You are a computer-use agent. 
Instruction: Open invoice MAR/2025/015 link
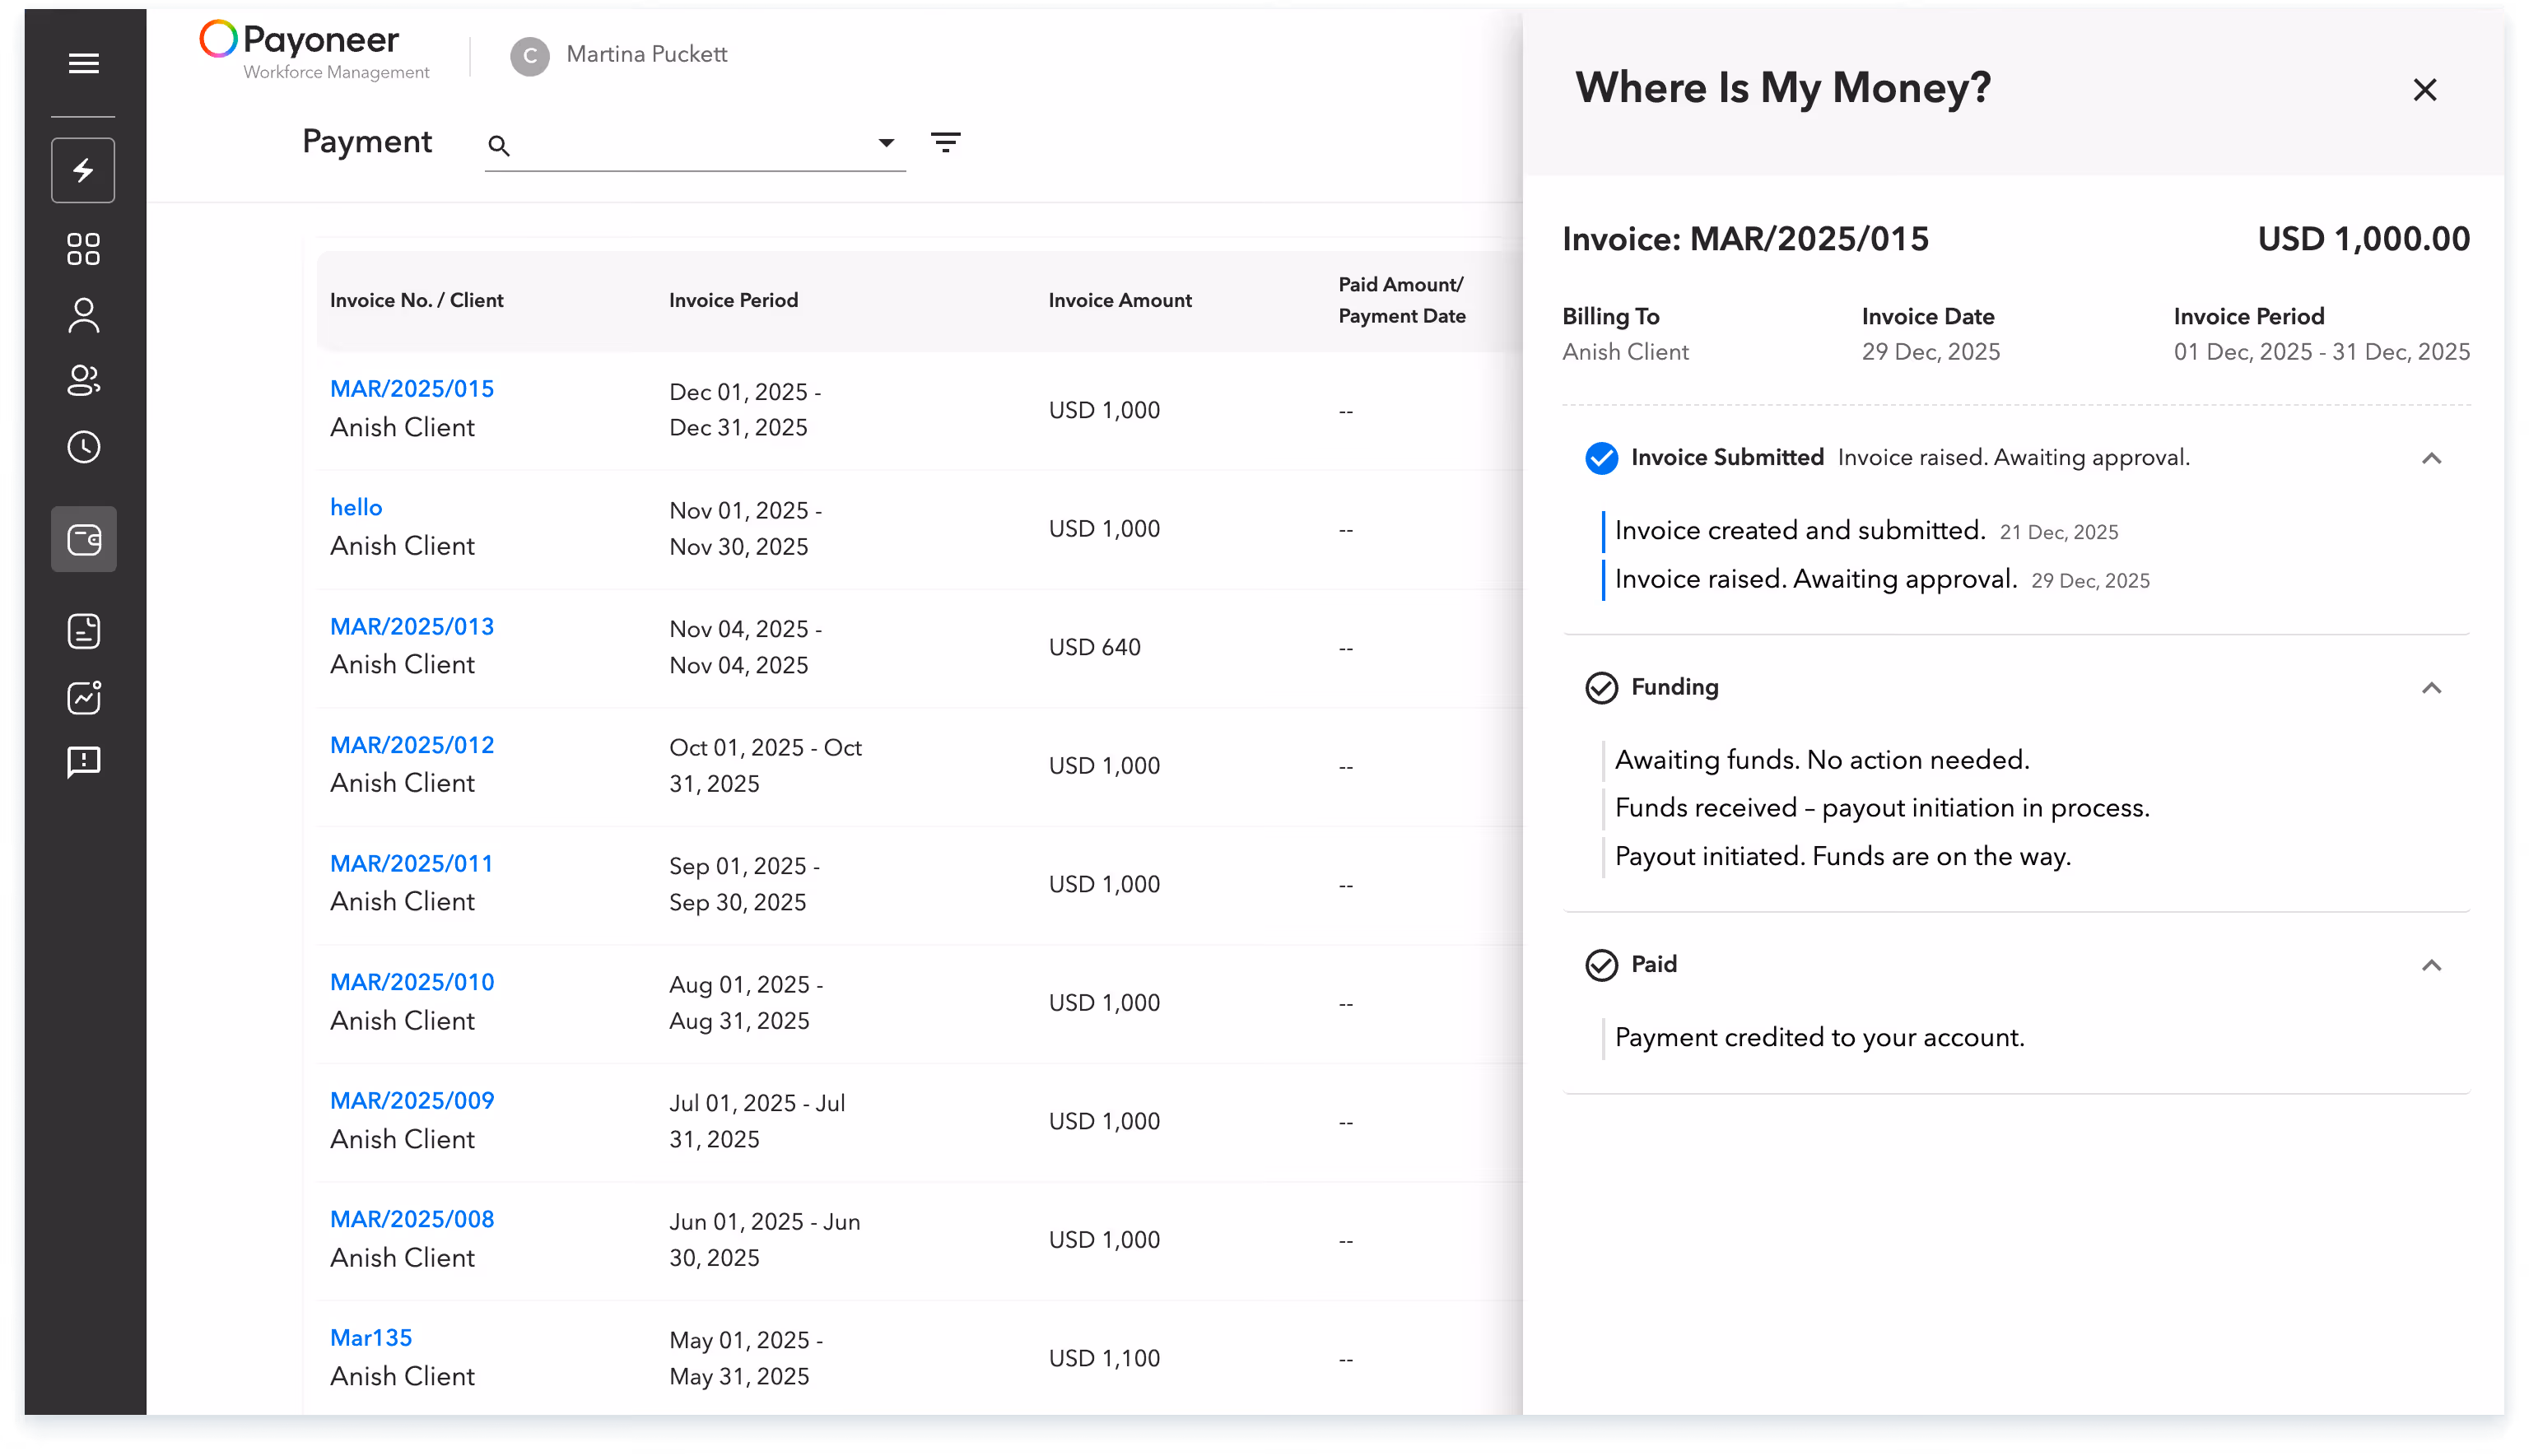pos(412,389)
